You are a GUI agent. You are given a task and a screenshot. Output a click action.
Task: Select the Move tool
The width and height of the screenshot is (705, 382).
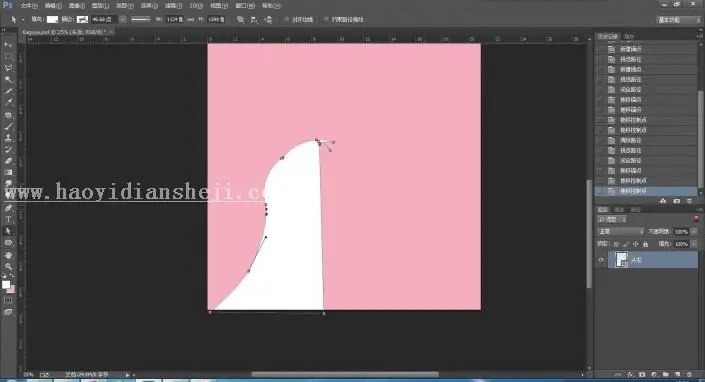click(8, 45)
